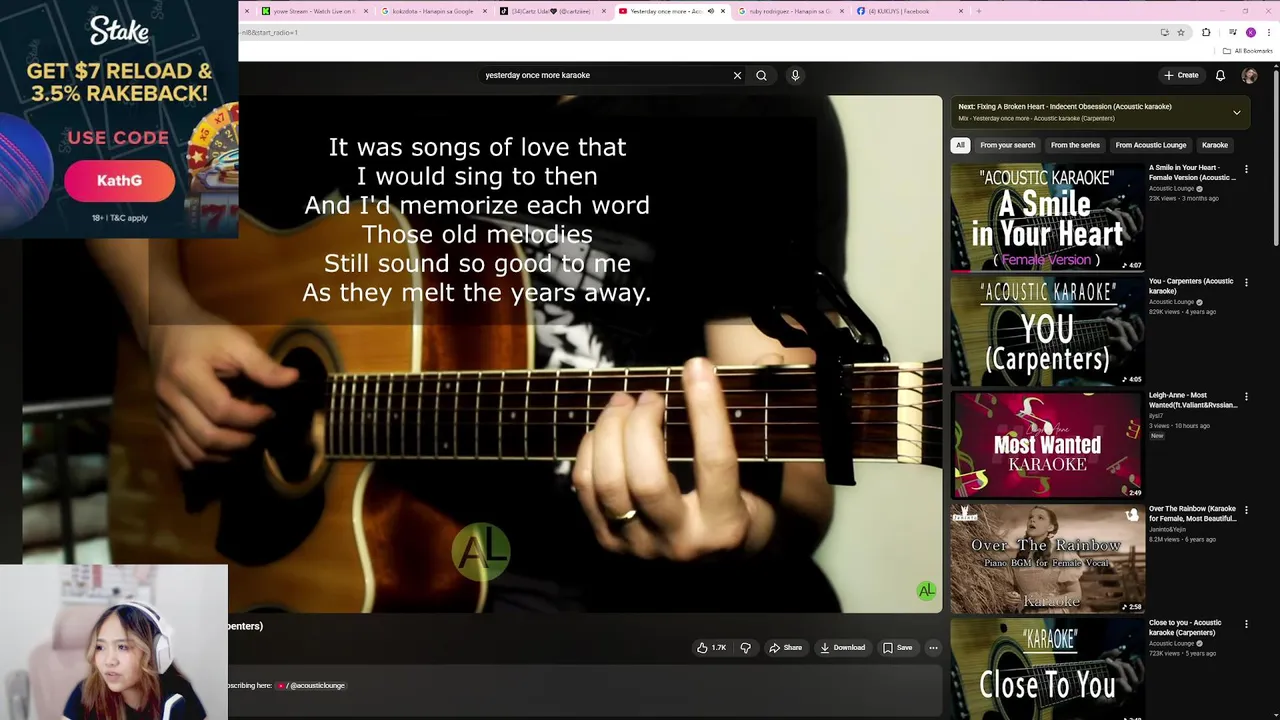Click the browser address bar URL

(269, 32)
